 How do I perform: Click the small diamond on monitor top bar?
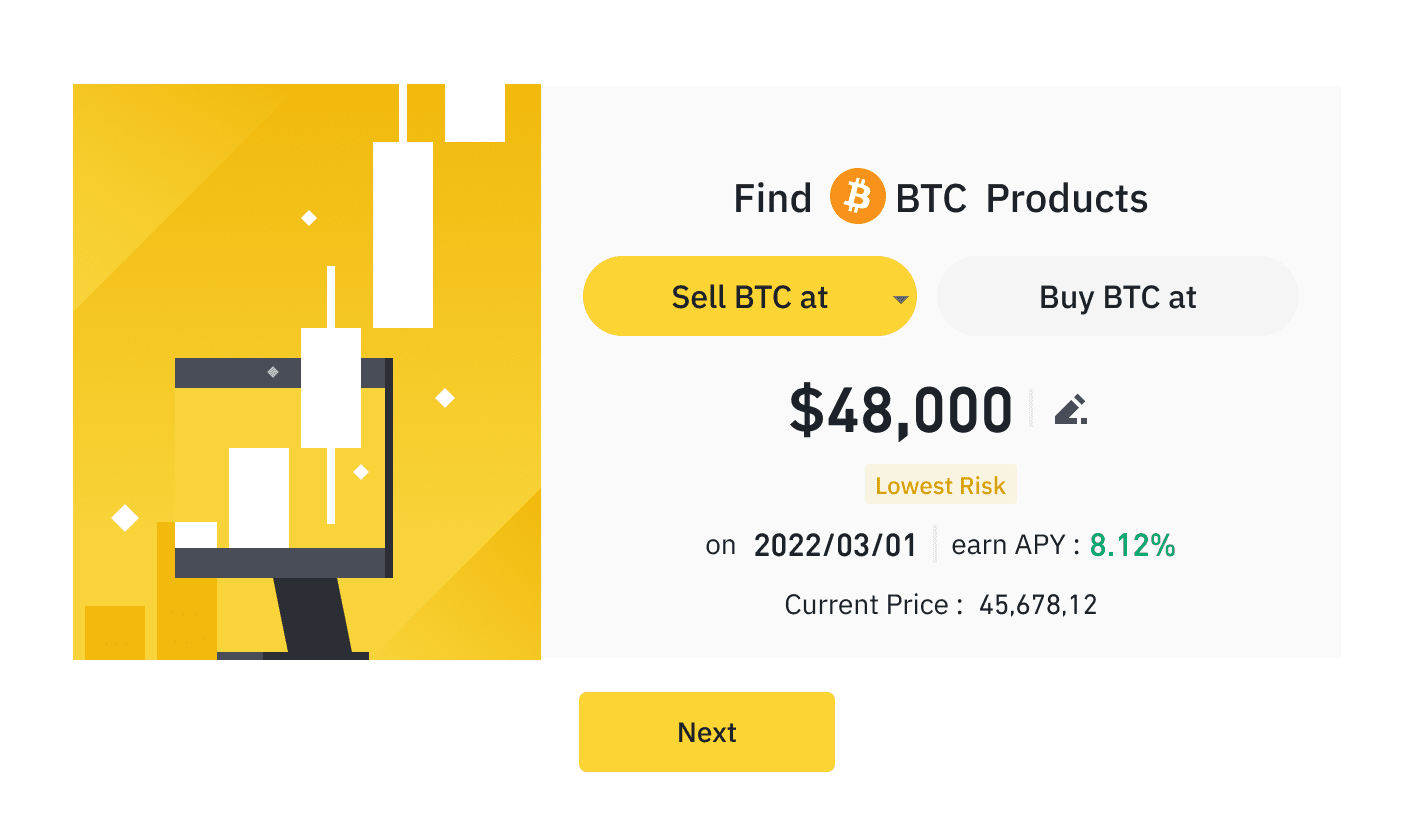coord(272,372)
